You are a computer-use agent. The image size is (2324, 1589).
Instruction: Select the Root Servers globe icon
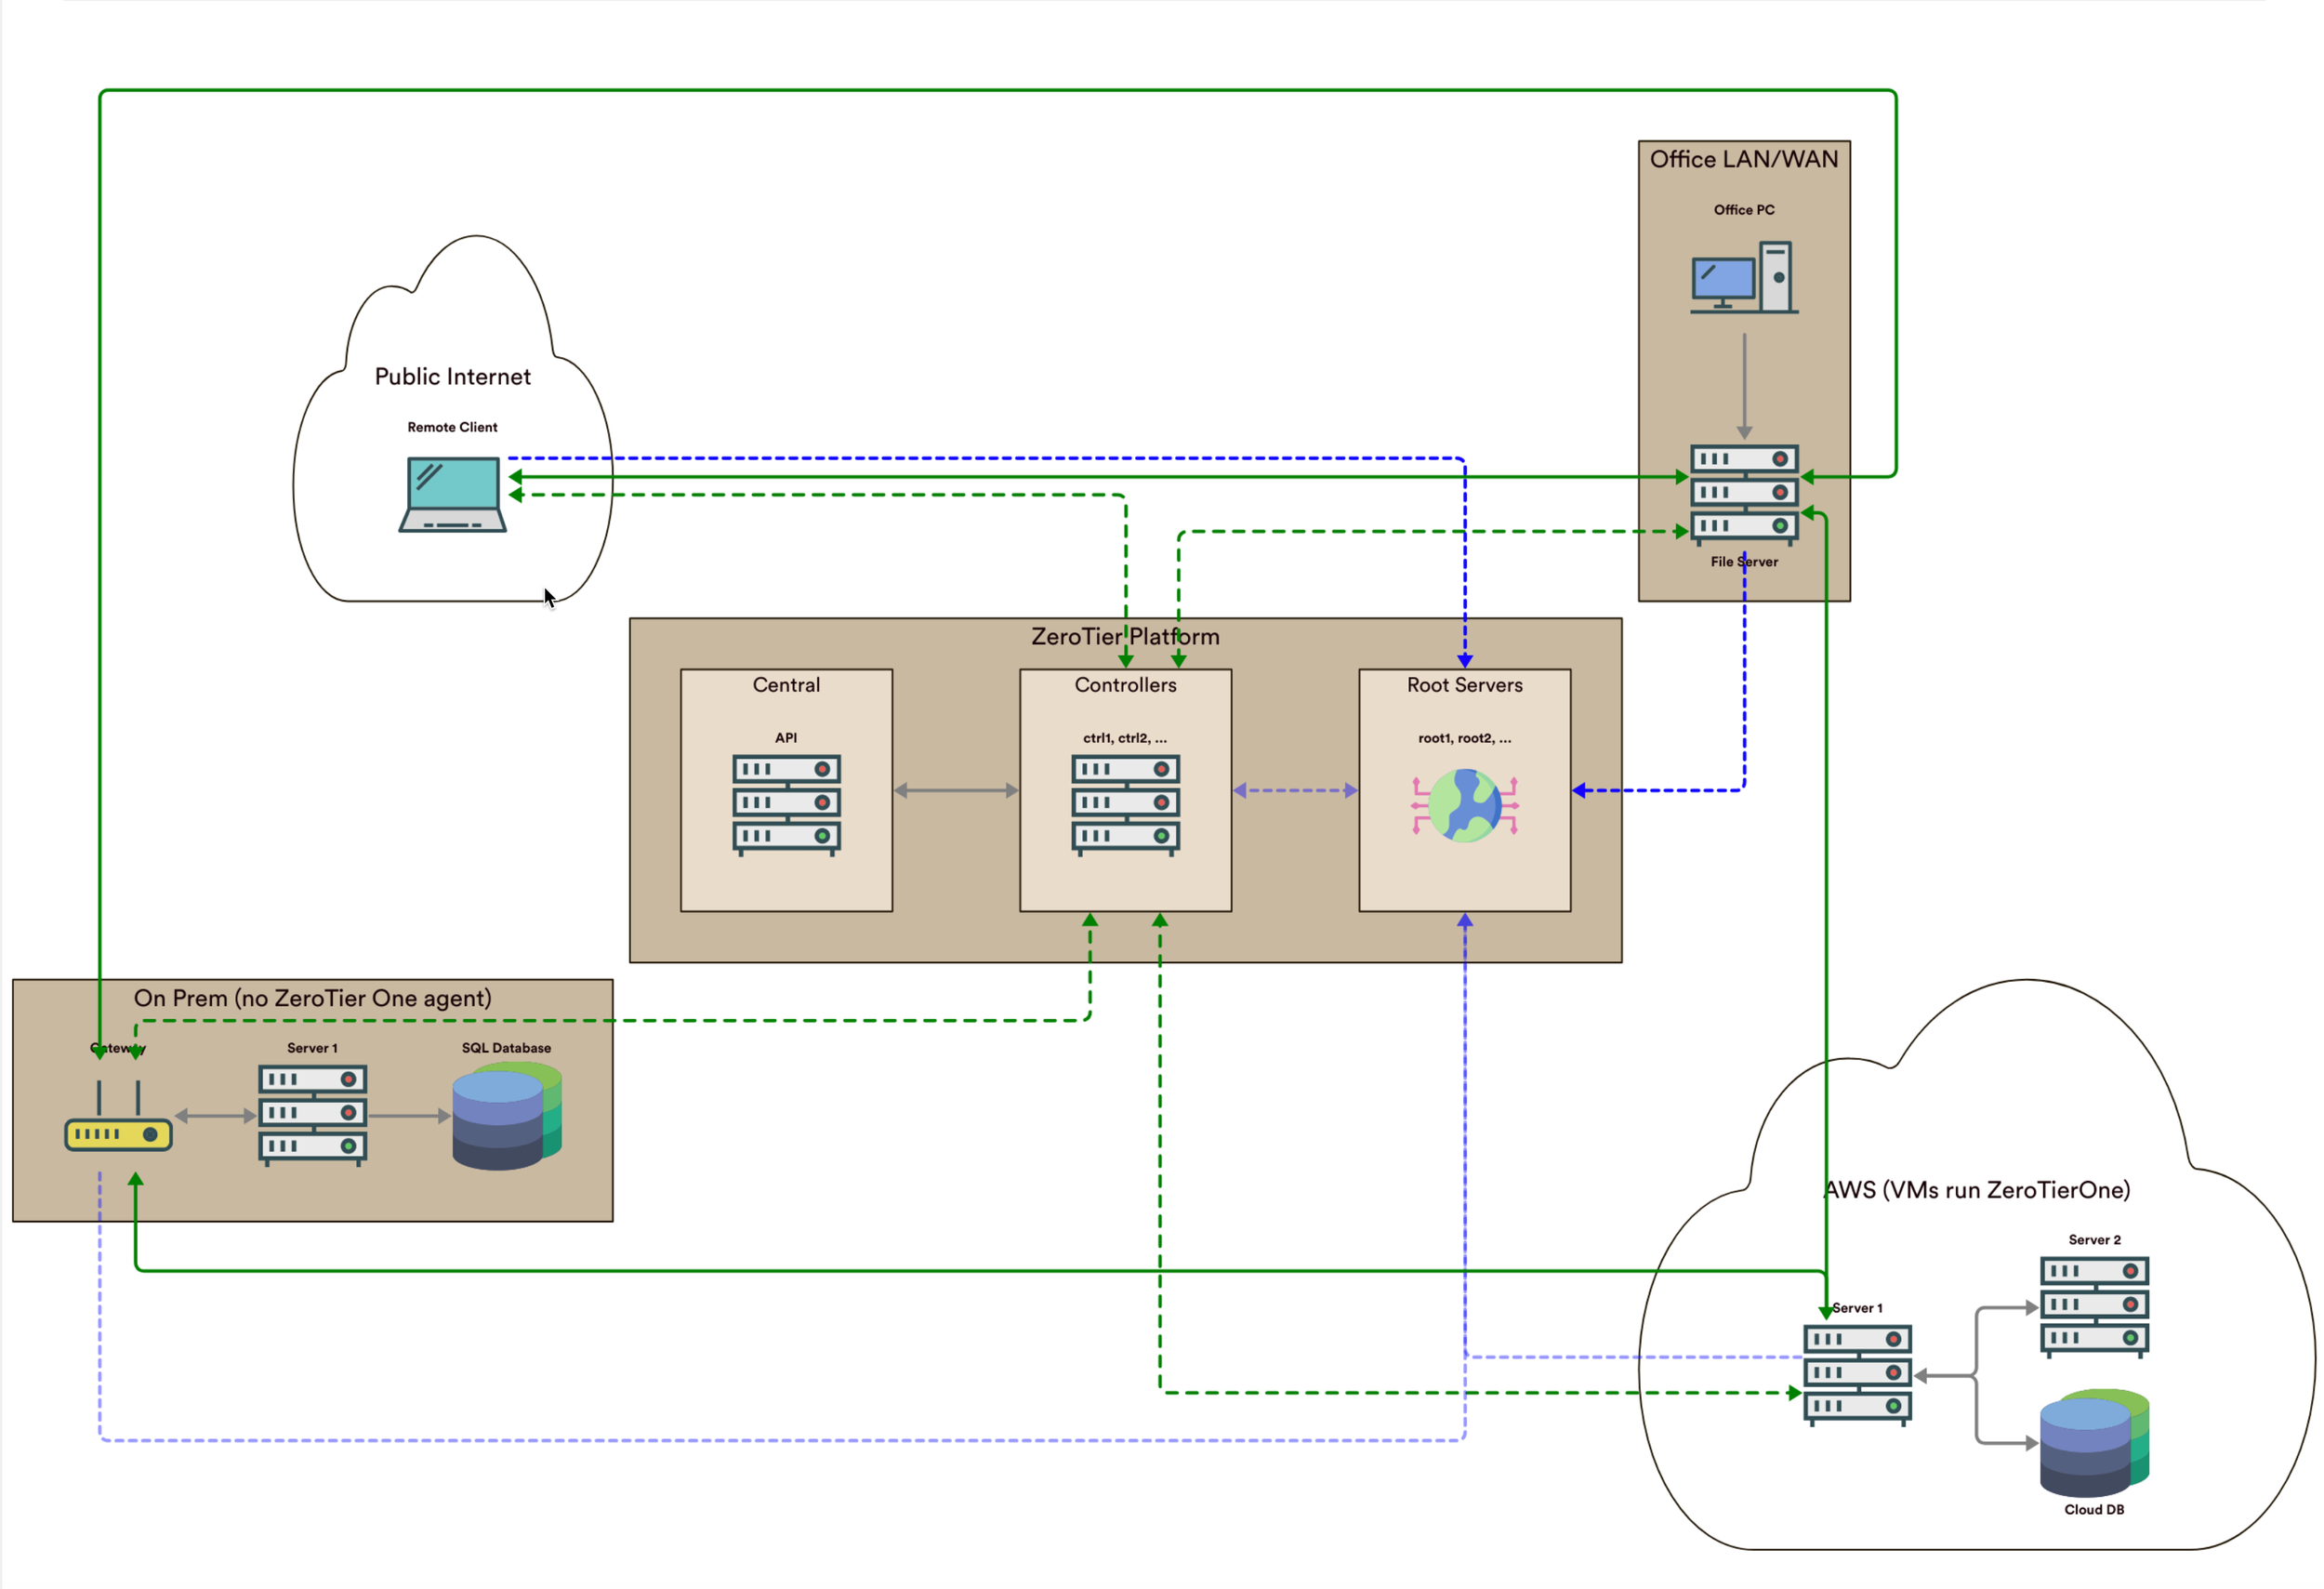coord(1464,804)
